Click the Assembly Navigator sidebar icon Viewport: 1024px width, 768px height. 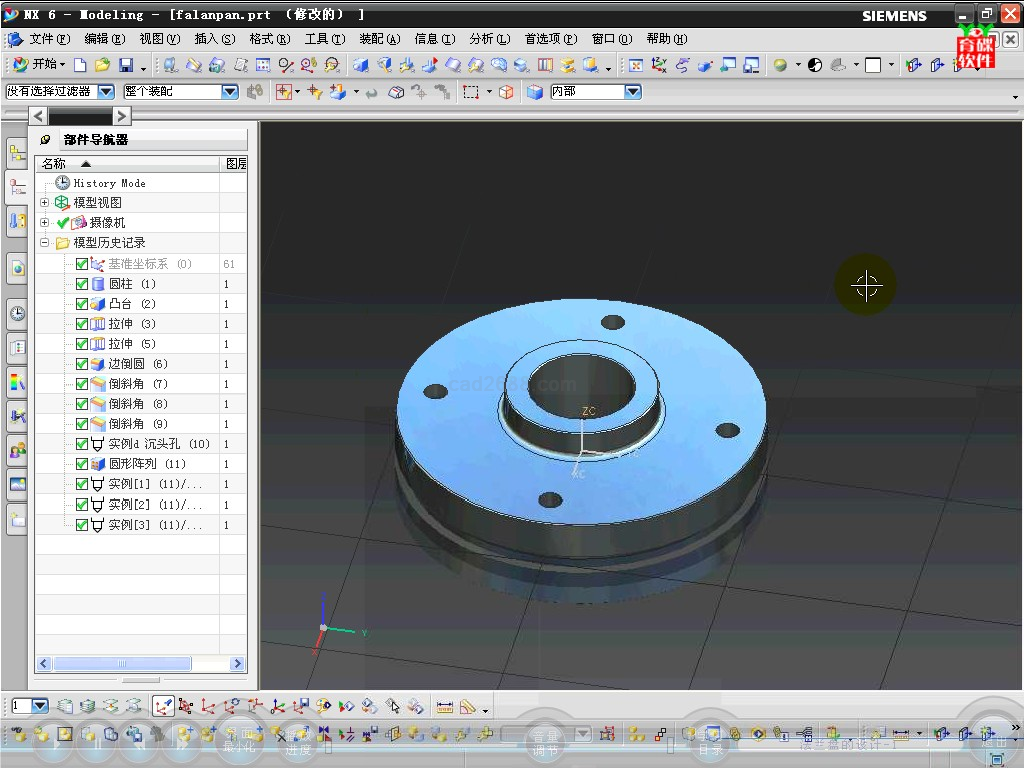click(x=17, y=153)
